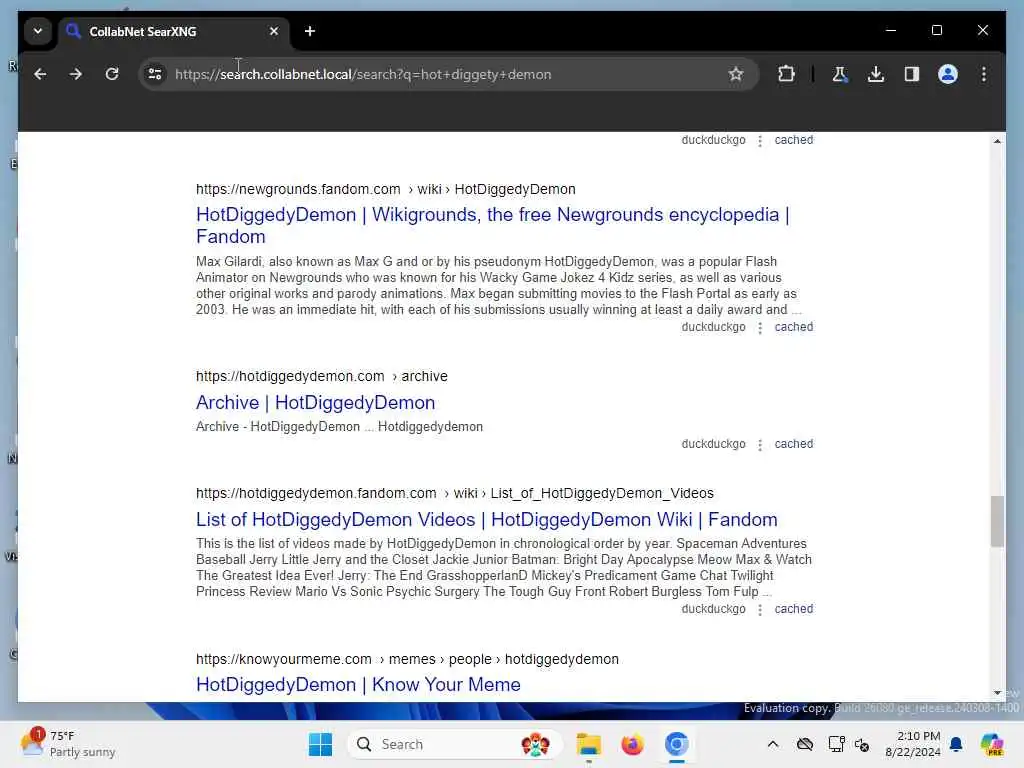The height and width of the screenshot is (768, 1024).
Task: Click the page's vertical scrollbar thumb
Action: coord(997,521)
